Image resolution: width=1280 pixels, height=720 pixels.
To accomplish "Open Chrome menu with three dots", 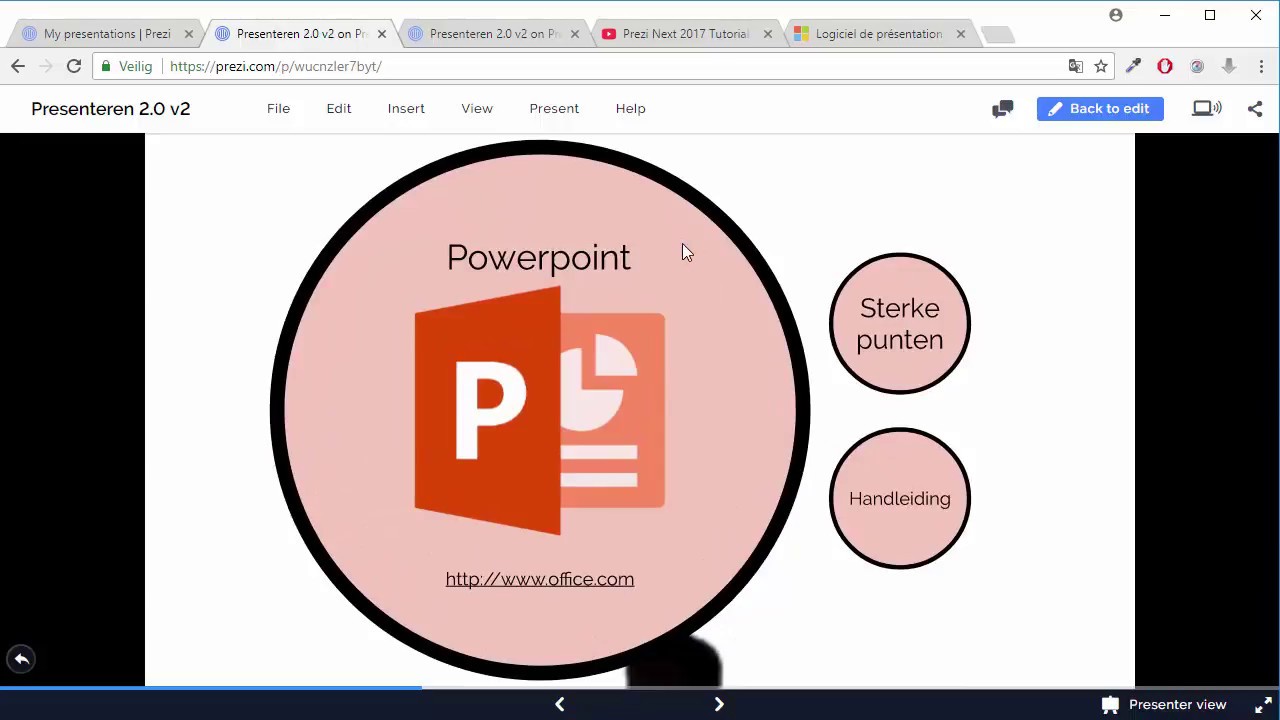I will (1261, 66).
